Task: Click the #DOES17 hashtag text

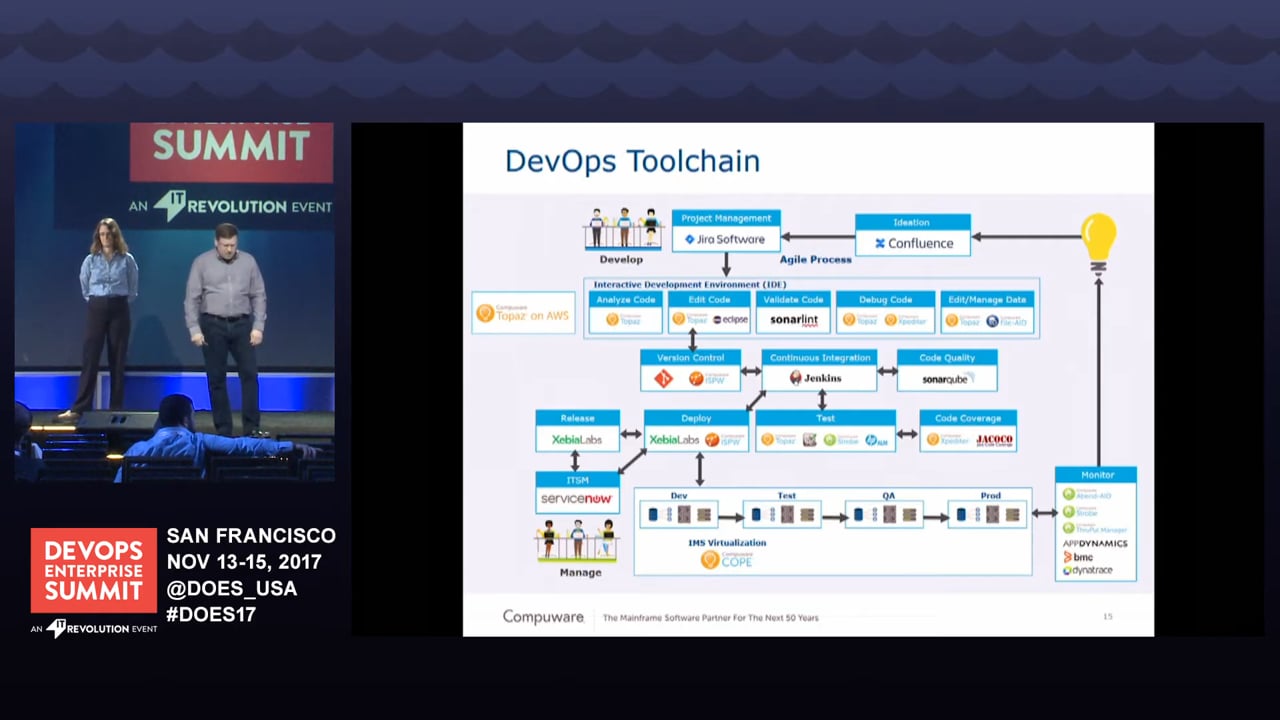Action: [x=211, y=614]
